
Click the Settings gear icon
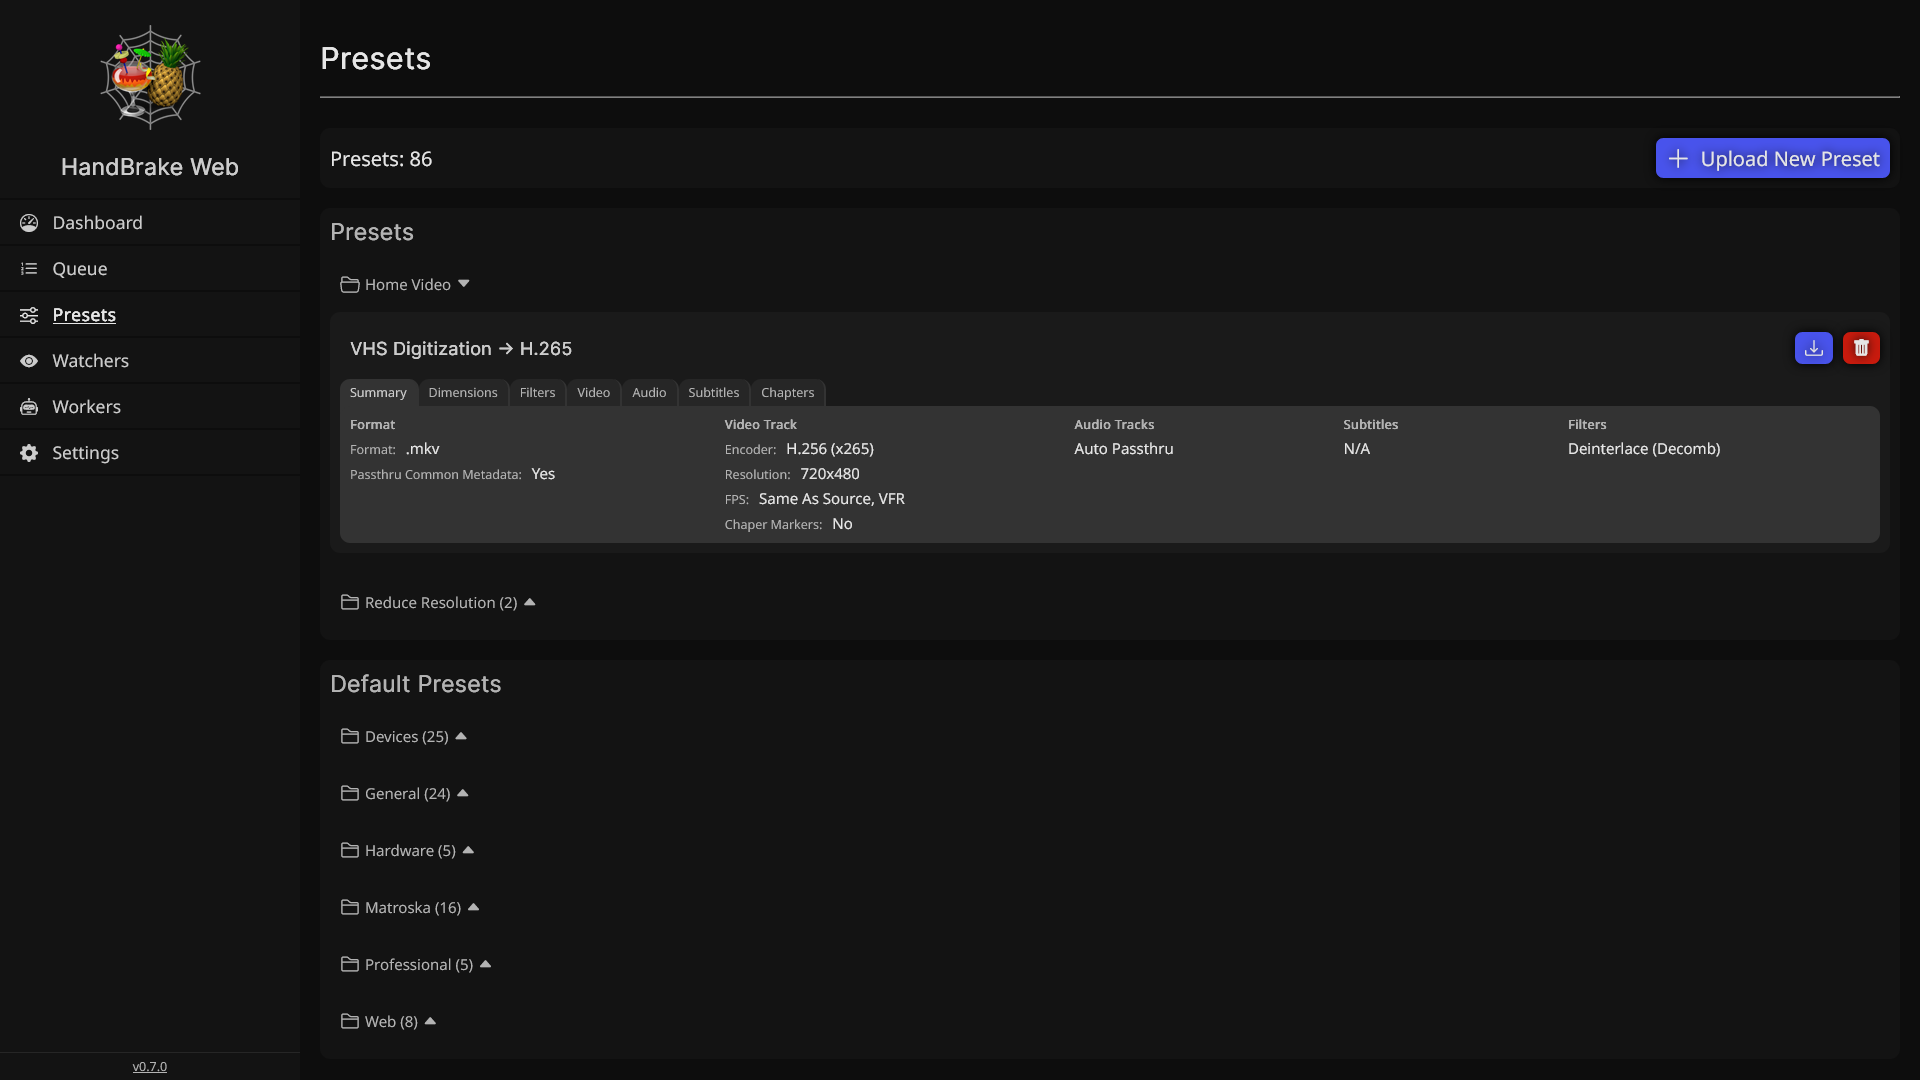click(x=29, y=453)
